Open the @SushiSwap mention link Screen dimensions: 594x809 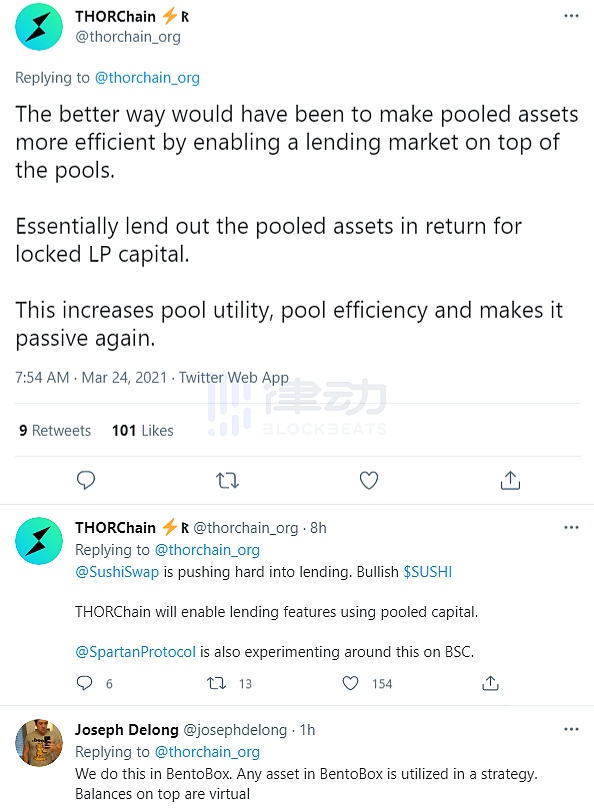click(x=117, y=572)
